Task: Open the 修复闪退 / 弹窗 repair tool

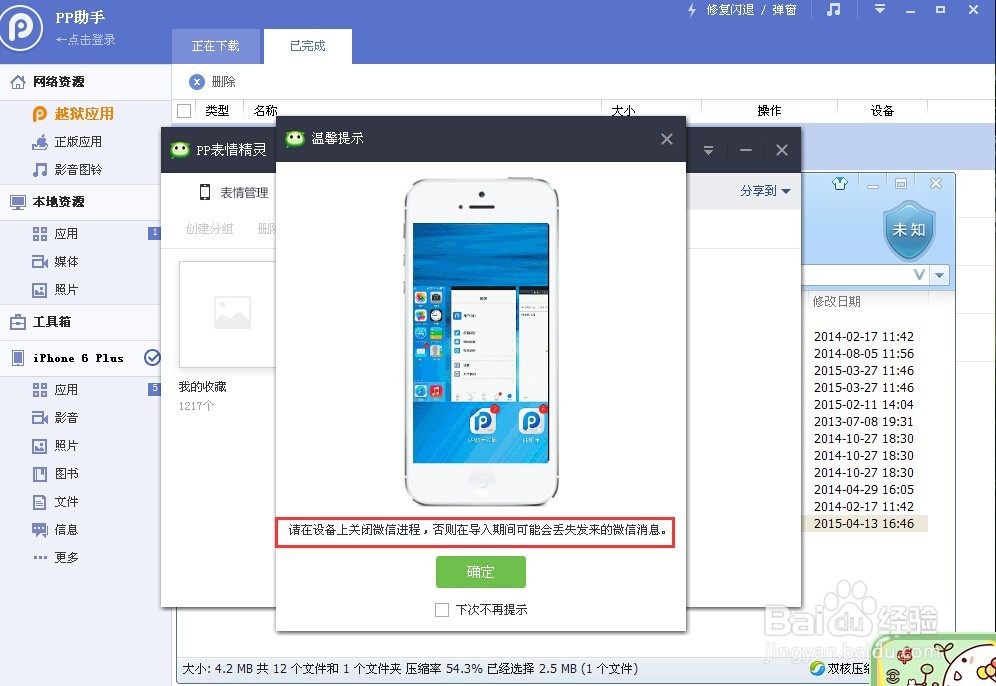Action: pos(742,10)
